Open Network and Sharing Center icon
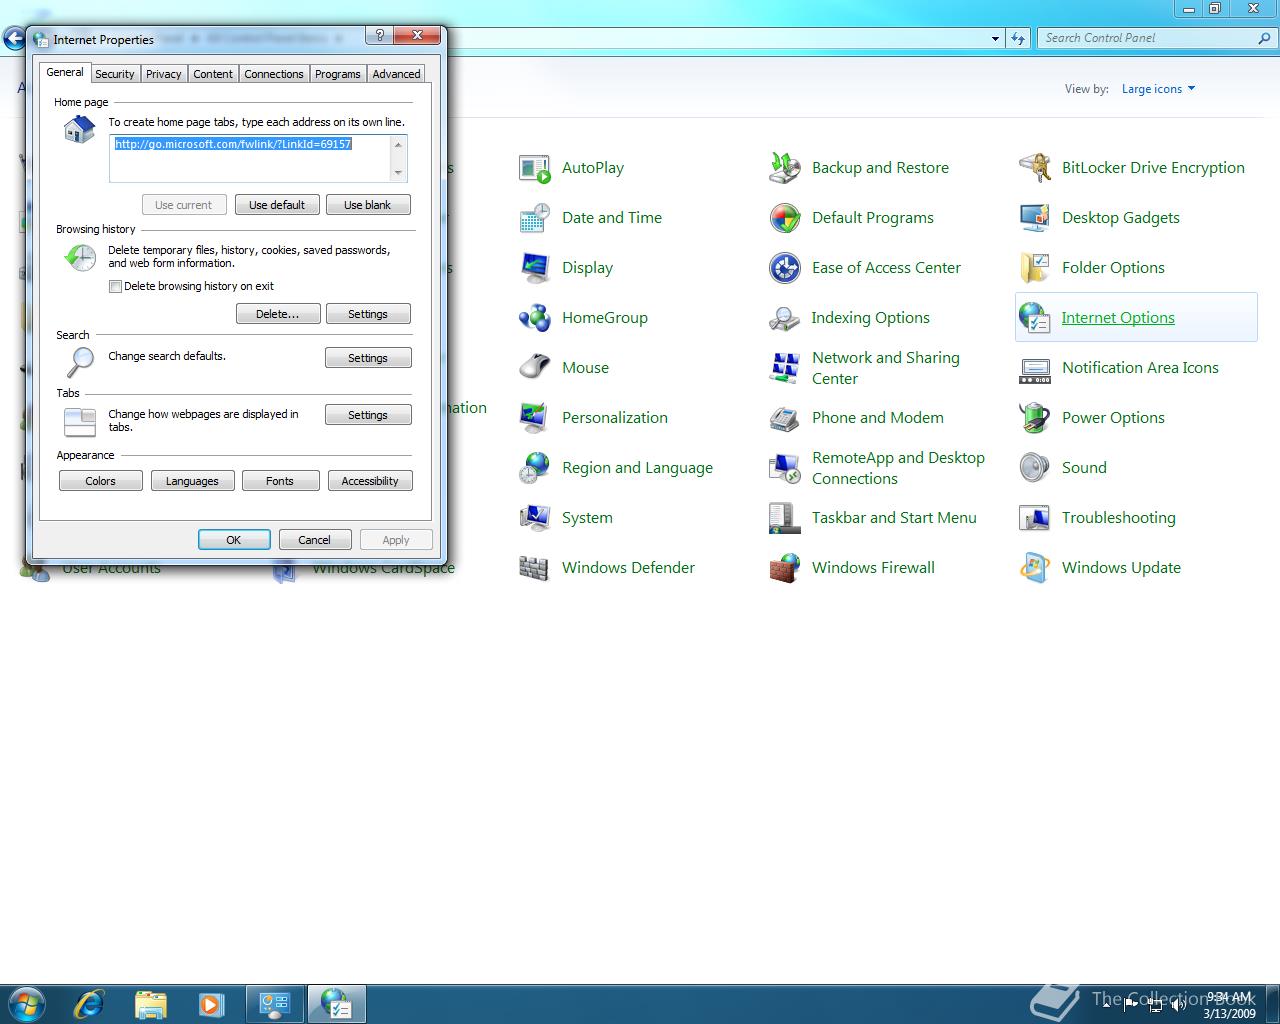This screenshot has height=1024, width=1280. point(785,368)
